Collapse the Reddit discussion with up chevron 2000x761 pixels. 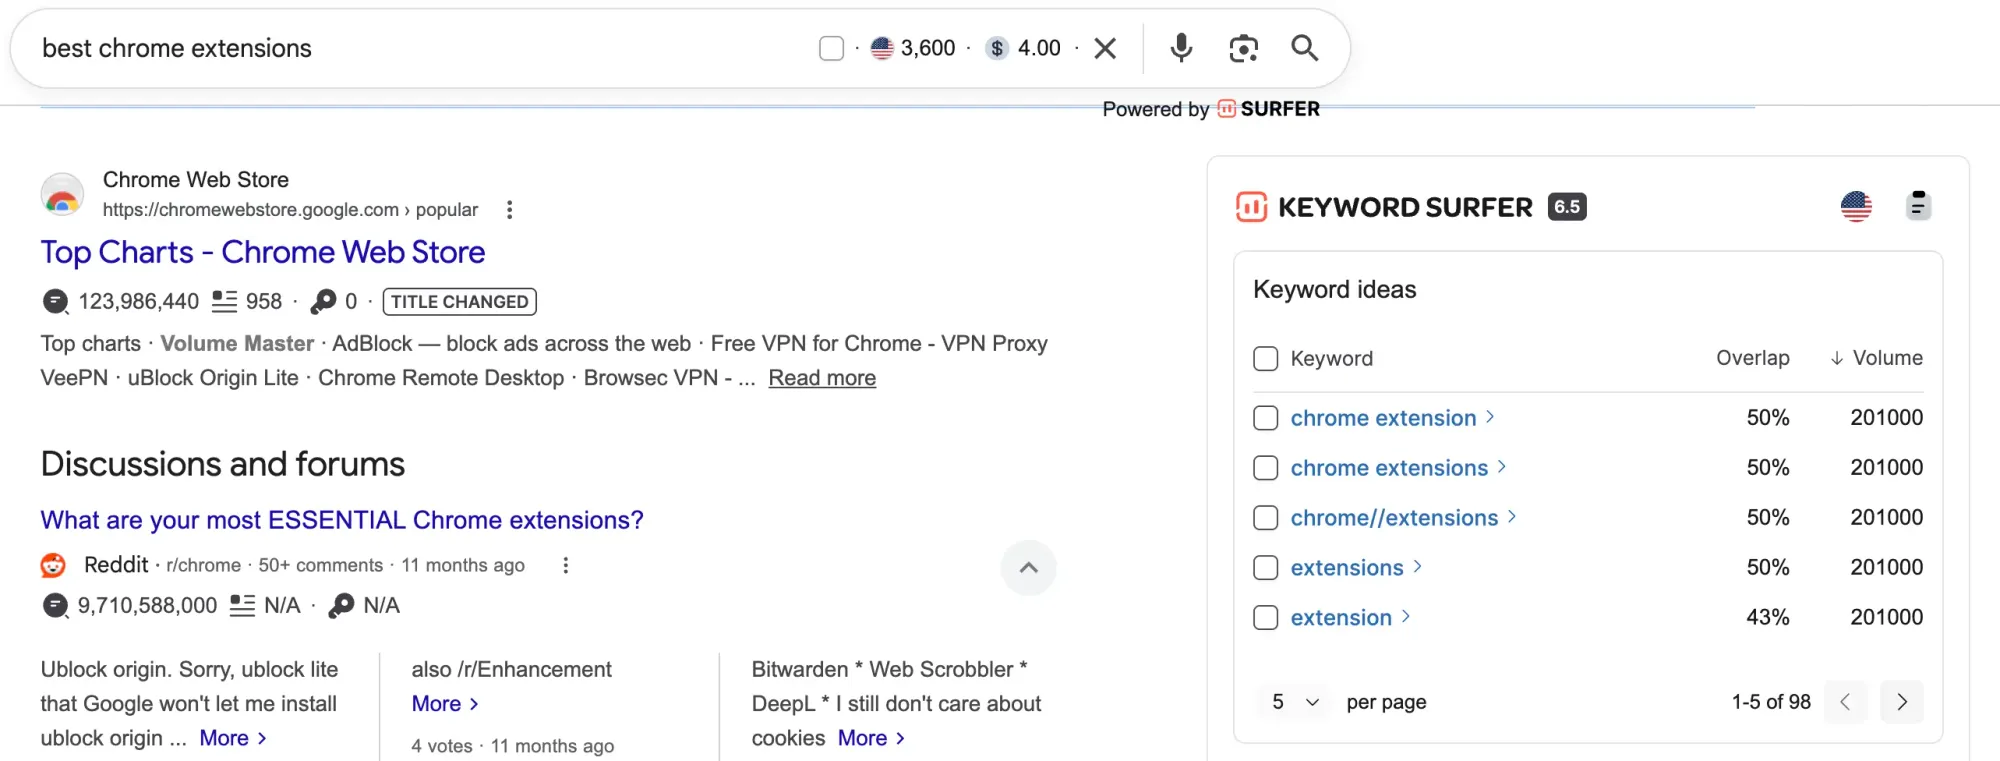[x=1028, y=568]
